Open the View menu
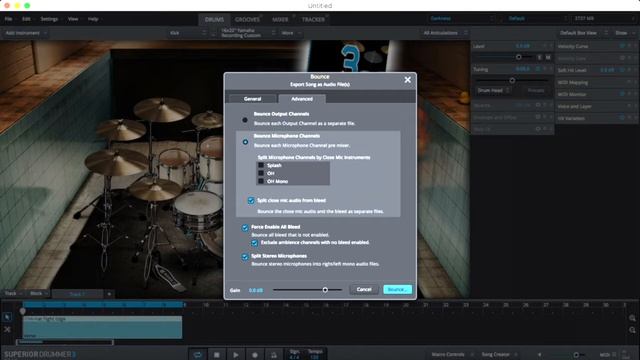Image resolution: width=640 pixels, height=360 pixels. [x=73, y=19]
